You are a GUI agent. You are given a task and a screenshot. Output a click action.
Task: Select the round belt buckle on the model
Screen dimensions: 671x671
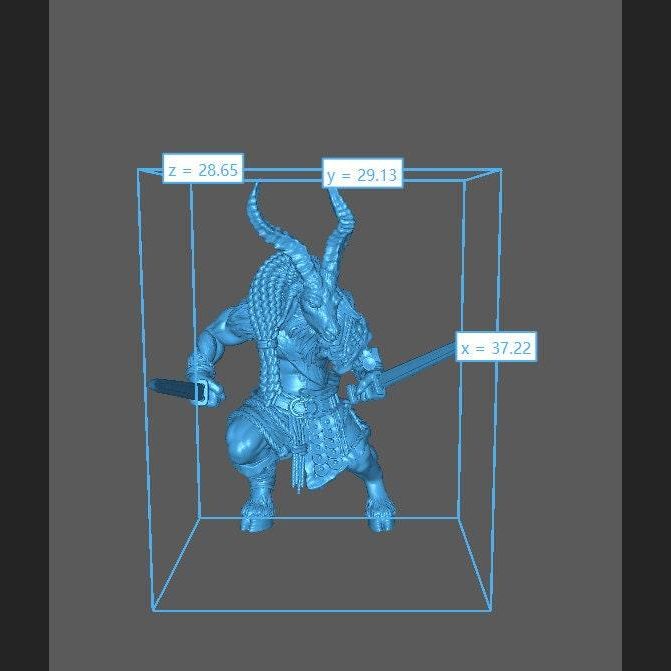tap(298, 406)
